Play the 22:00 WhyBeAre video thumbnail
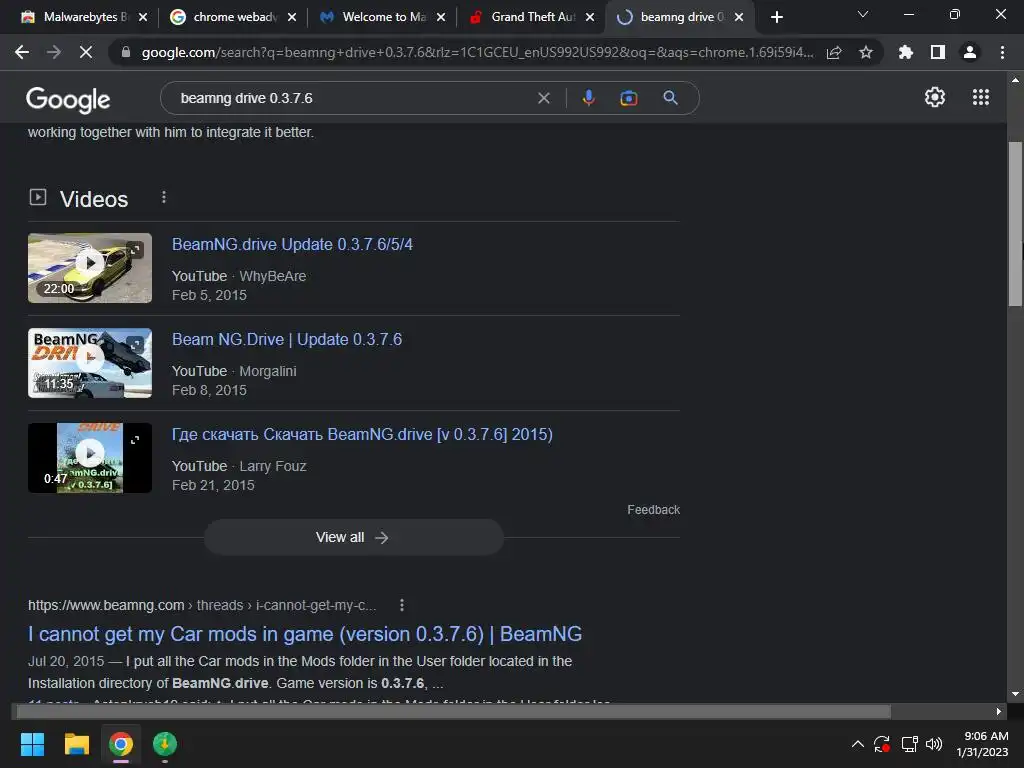Screen dimensions: 1024x768 (89, 268)
